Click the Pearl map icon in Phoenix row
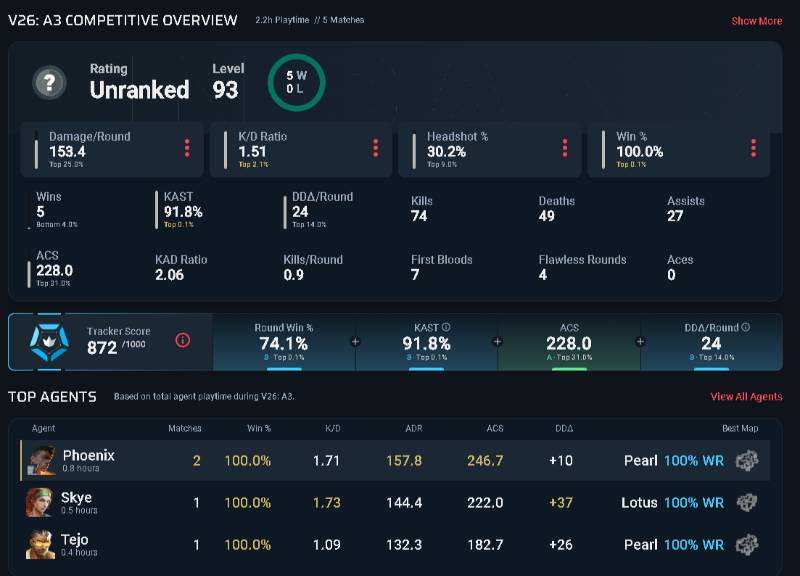The height and width of the screenshot is (576, 800). click(x=747, y=460)
